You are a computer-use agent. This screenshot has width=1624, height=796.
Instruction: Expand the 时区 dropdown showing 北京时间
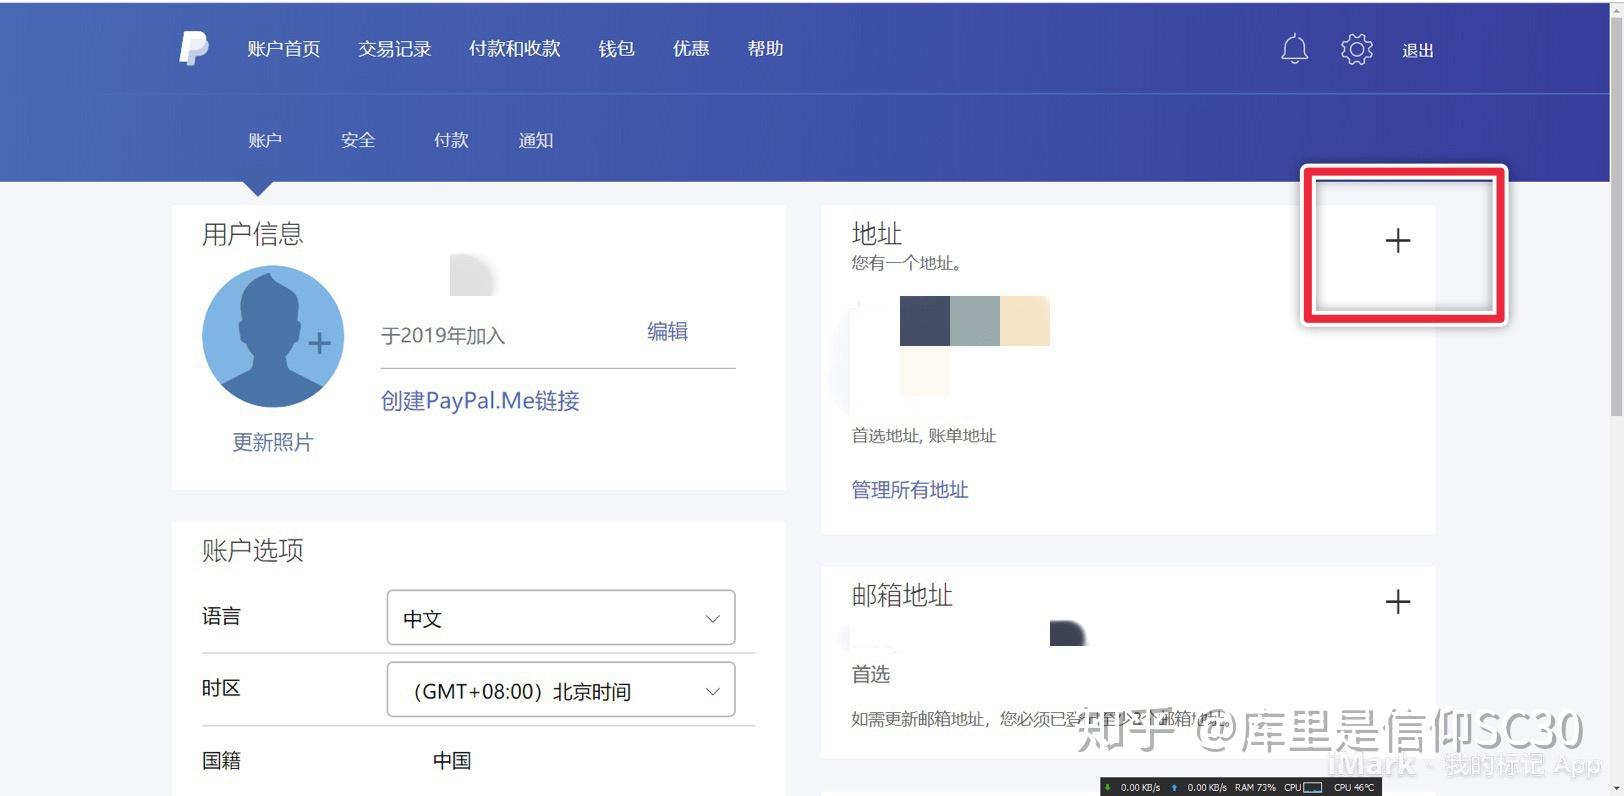click(x=561, y=690)
